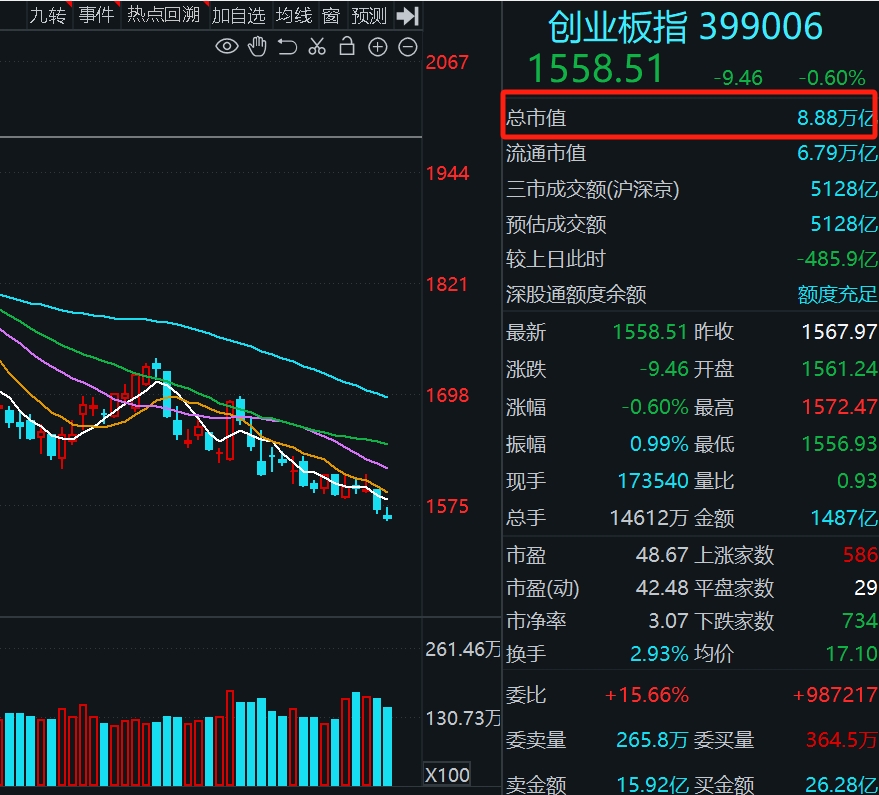Open the 九转 indicator tab
Screen dimensions: 879x795
(47, 15)
